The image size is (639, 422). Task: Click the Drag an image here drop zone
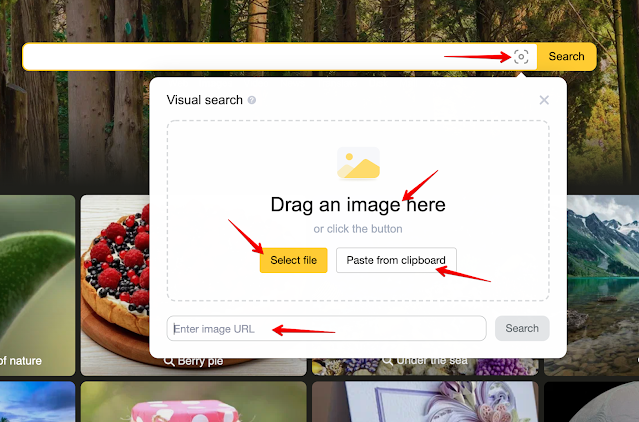pos(358,211)
